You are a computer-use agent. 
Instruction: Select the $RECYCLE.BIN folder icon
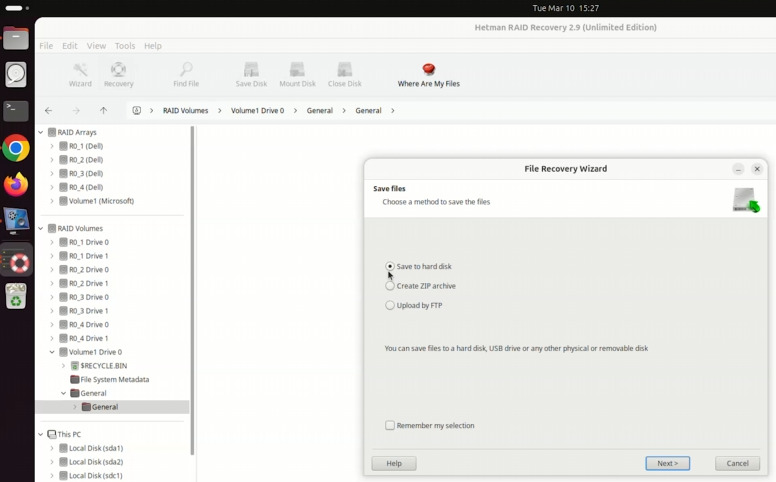(75, 366)
